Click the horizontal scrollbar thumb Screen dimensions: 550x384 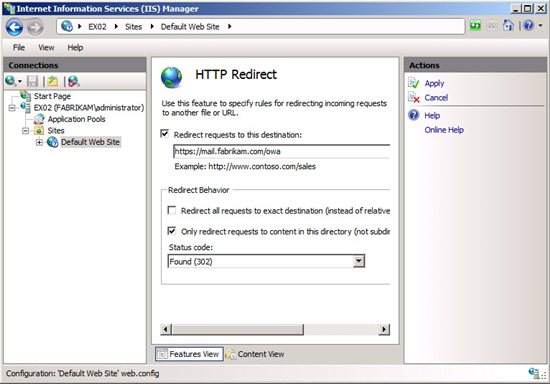coord(238,329)
